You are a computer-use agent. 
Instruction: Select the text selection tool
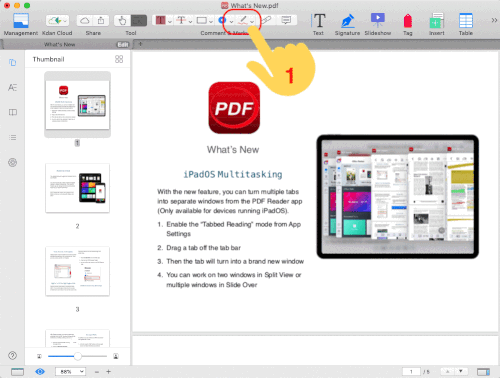[139, 21]
